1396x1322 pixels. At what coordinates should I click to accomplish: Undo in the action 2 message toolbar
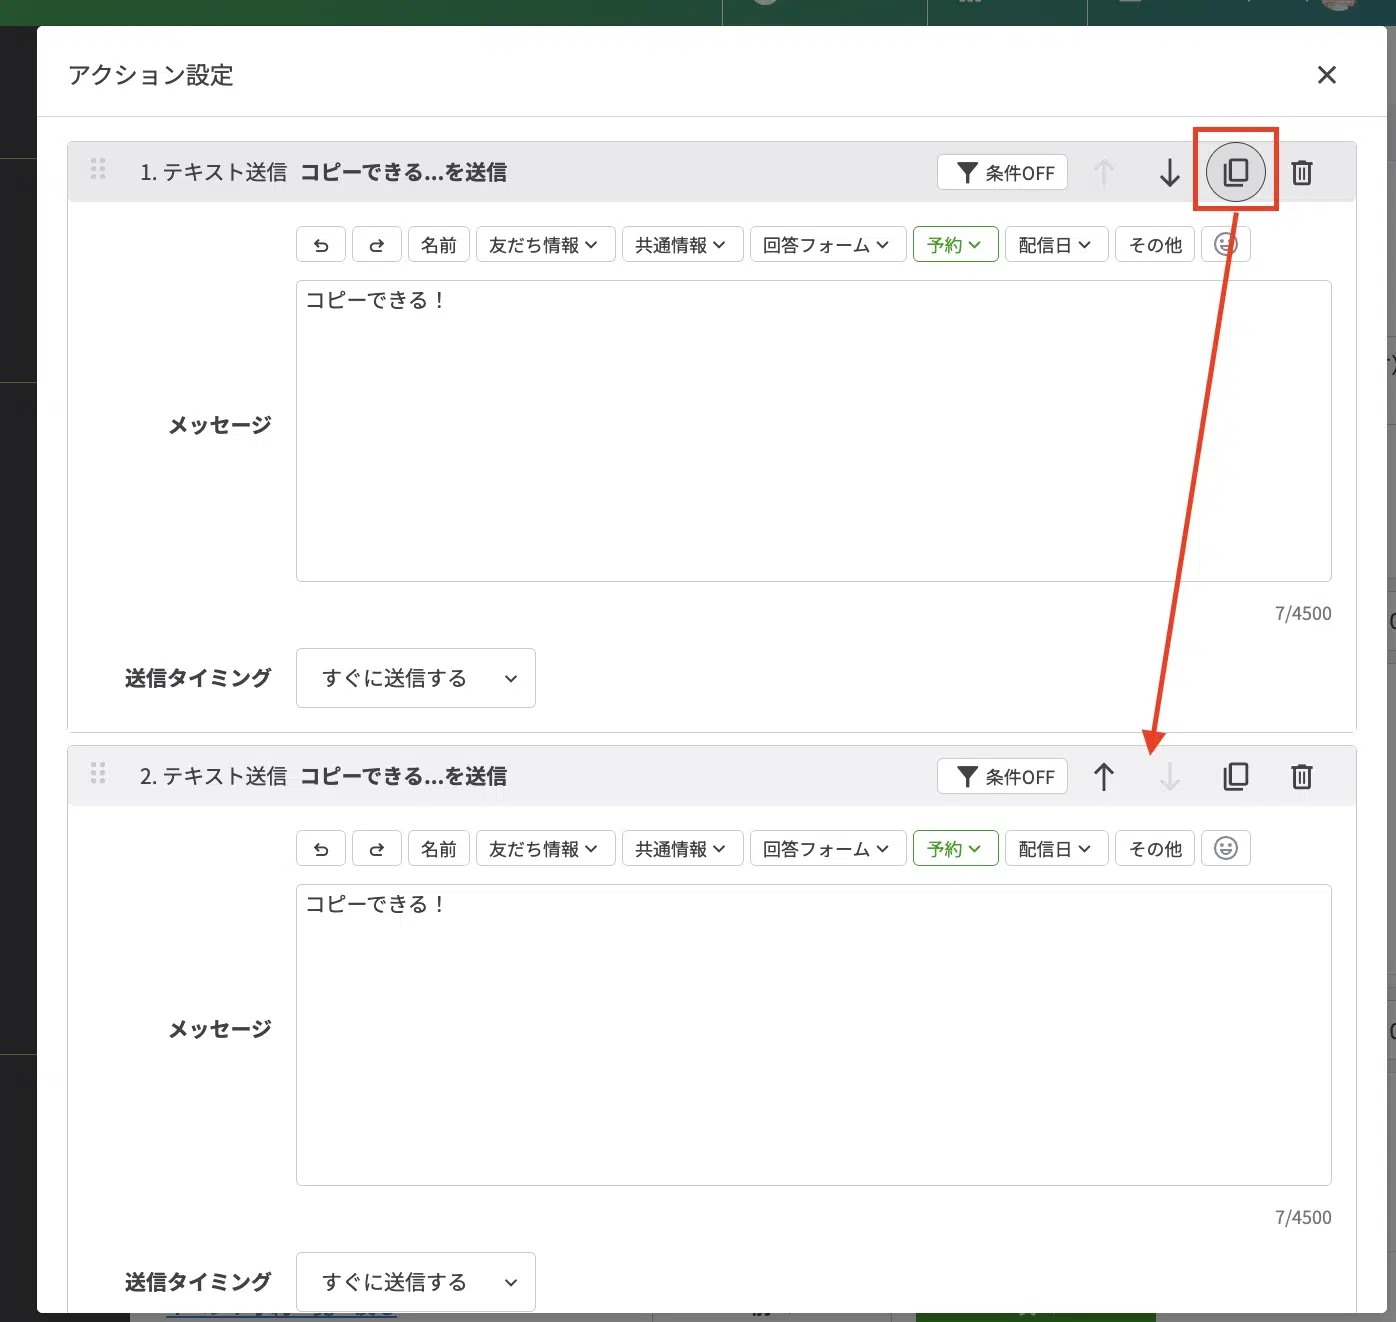point(321,849)
